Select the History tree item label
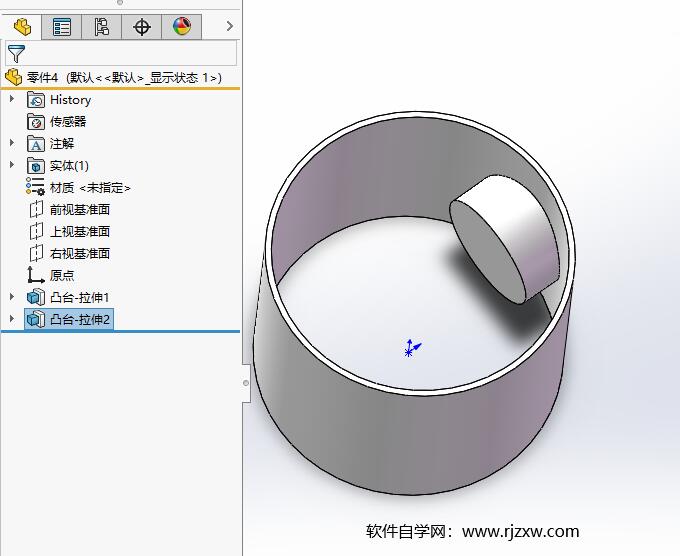680x556 pixels. click(x=70, y=100)
